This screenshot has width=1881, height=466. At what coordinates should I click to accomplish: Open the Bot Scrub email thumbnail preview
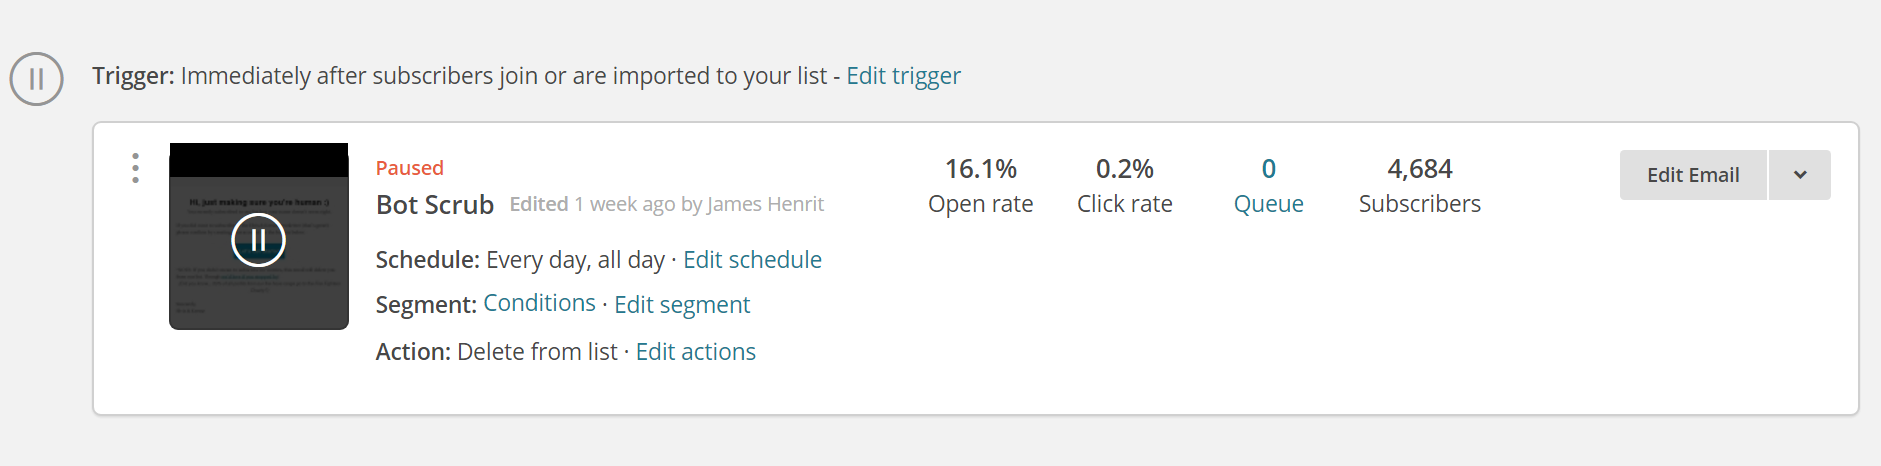pos(259,237)
